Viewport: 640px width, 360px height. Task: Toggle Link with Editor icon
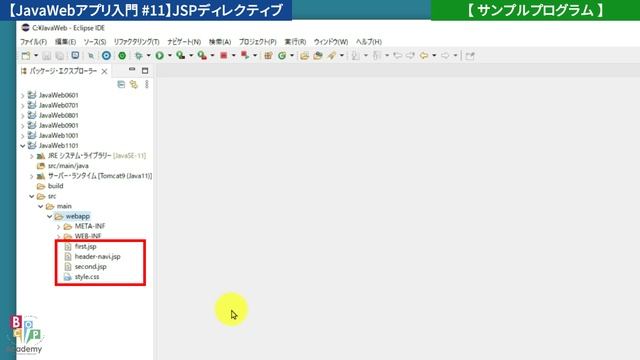pos(134,84)
